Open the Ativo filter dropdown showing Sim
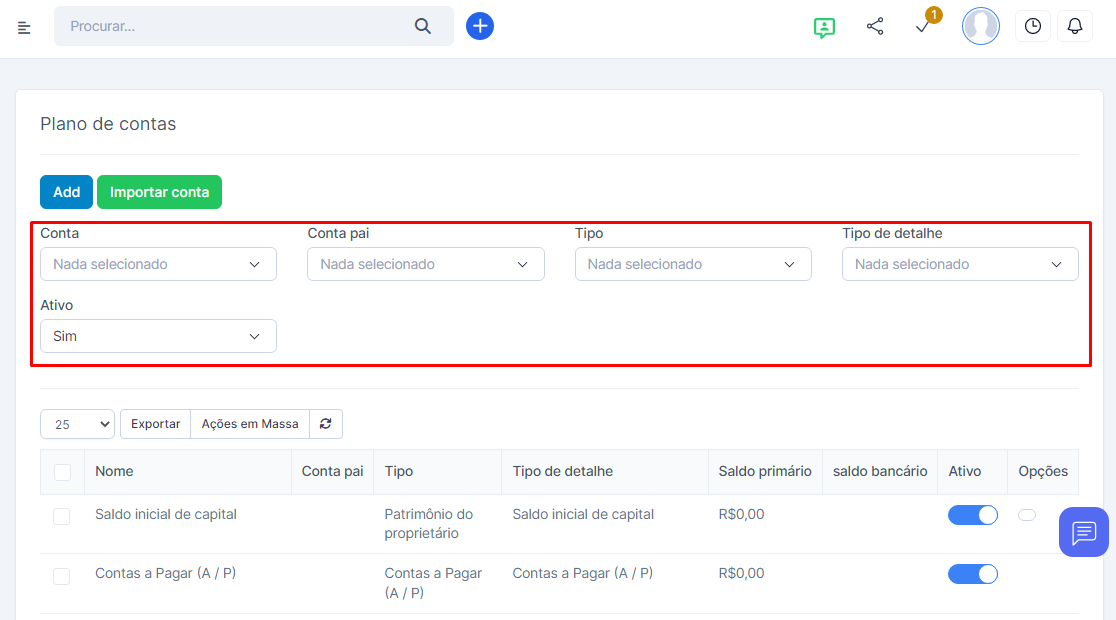The image size is (1116, 620). (158, 336)
